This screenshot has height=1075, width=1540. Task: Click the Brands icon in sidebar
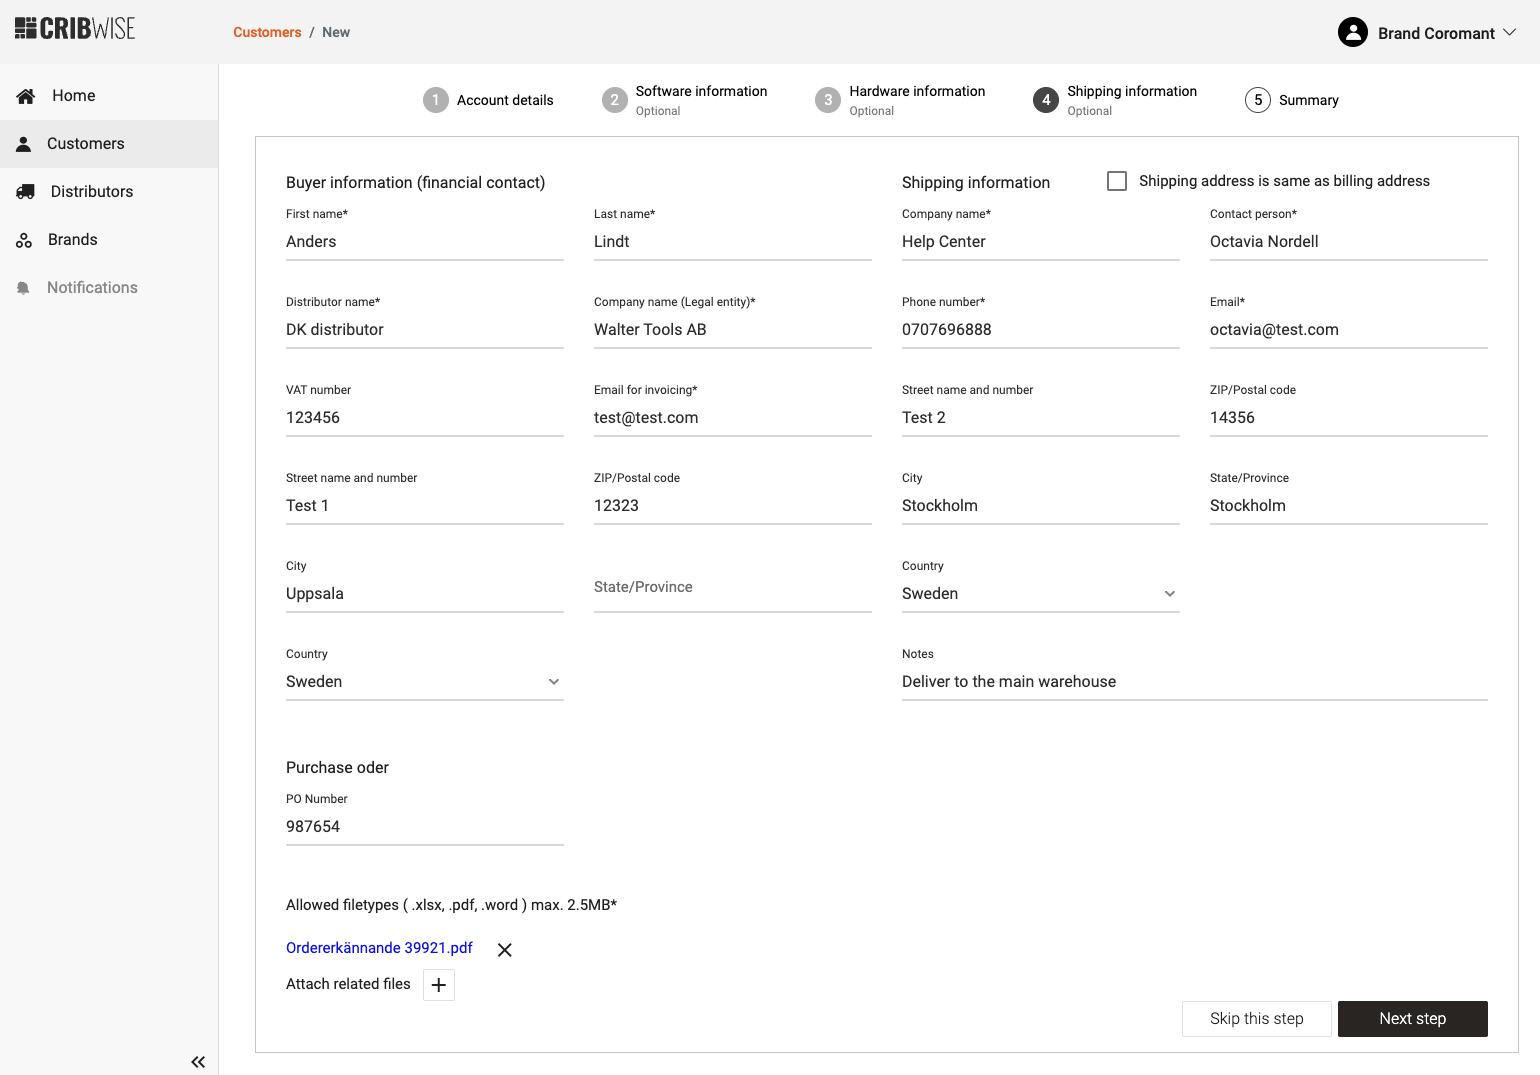(24, 240)
